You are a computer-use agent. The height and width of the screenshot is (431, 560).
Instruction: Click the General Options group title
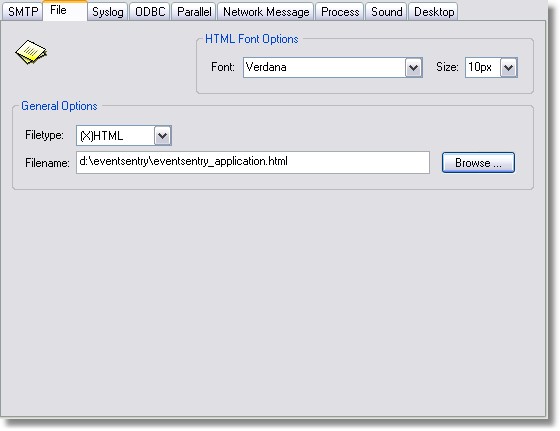[59, 106]
